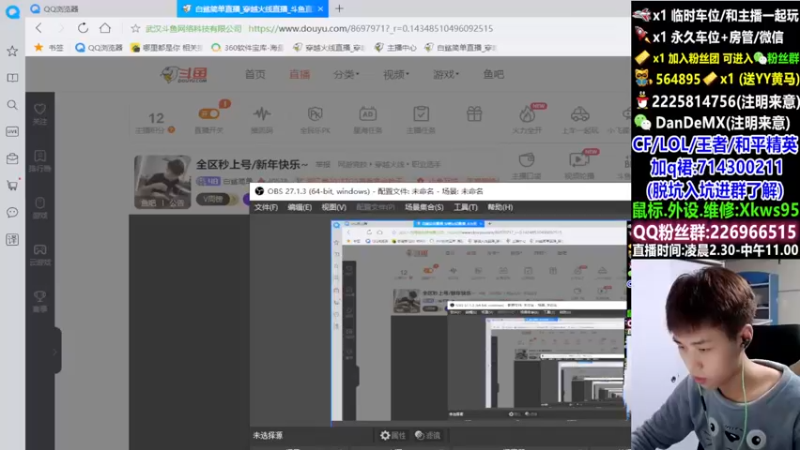This screenshot has width=800, height=450.
Task: Open 主播任务 clipboard icon
Action: [x=421, y=119]
